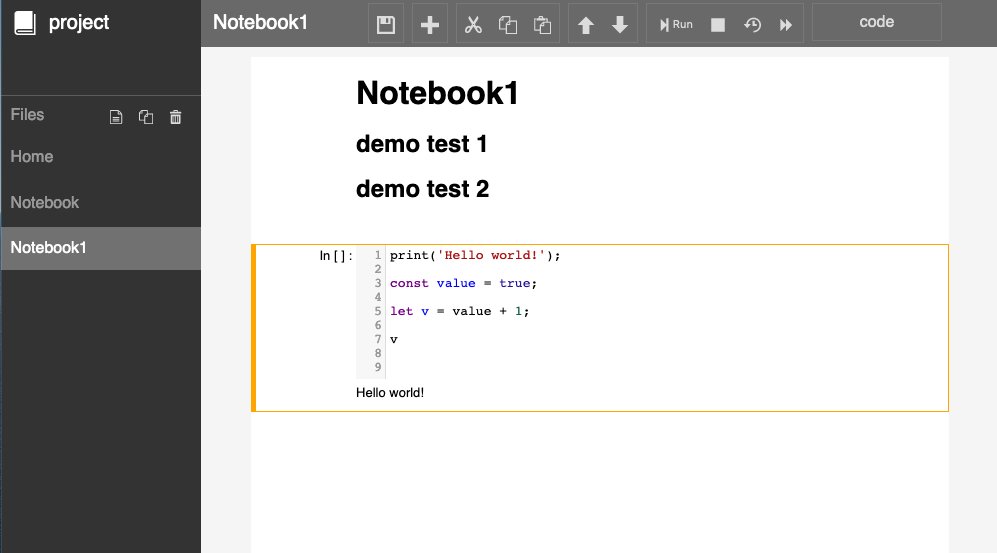Click the save notebook icon
The height and width of the screenshot is (553, 997).
(x=386, y=24)
